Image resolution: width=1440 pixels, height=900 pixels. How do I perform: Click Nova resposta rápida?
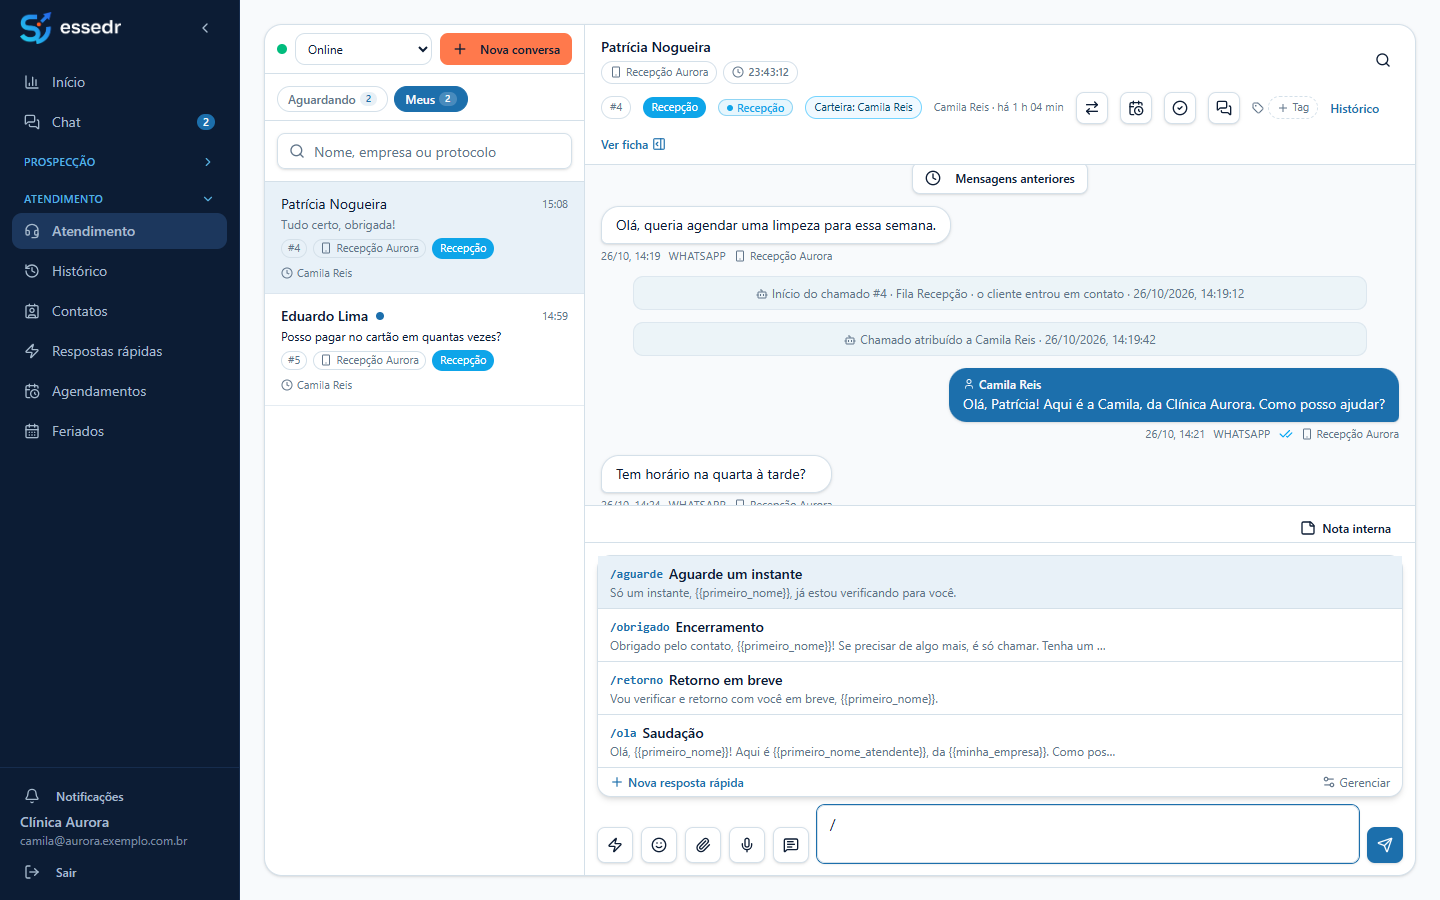pyautogui.click(x=677, y=783)
